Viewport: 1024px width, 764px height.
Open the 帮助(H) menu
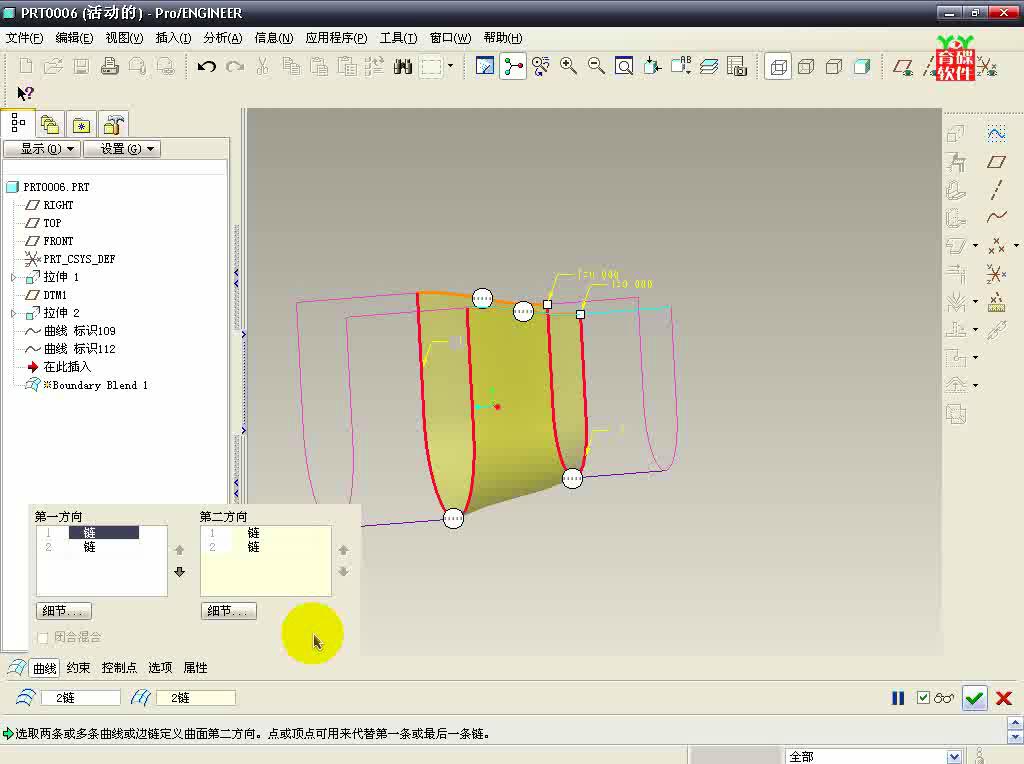(x=503, y=38)
